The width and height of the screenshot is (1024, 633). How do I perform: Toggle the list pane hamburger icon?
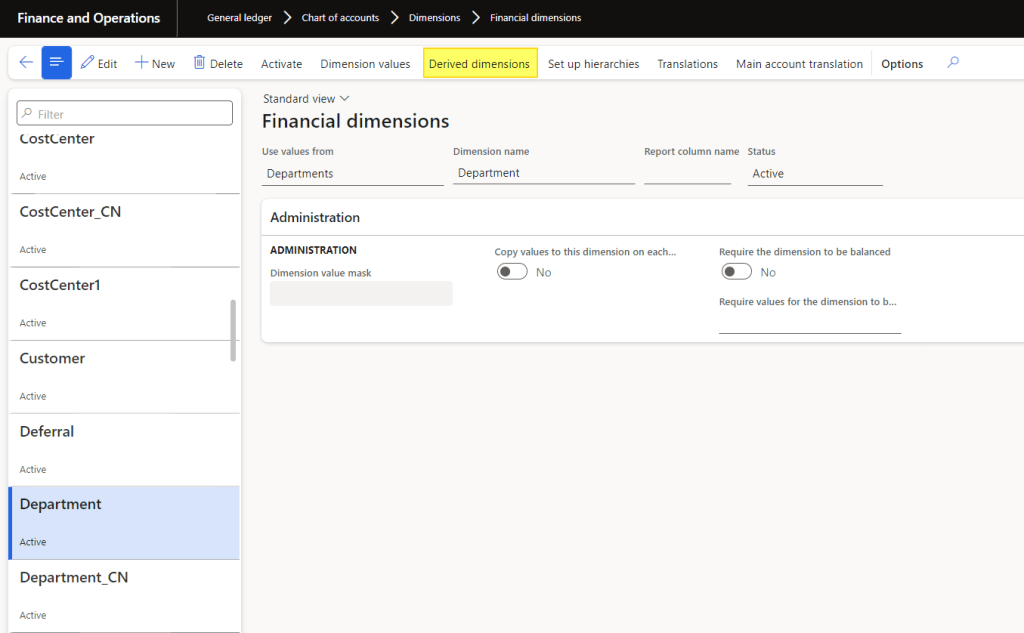pyautogui.click(x=56, y=63)
